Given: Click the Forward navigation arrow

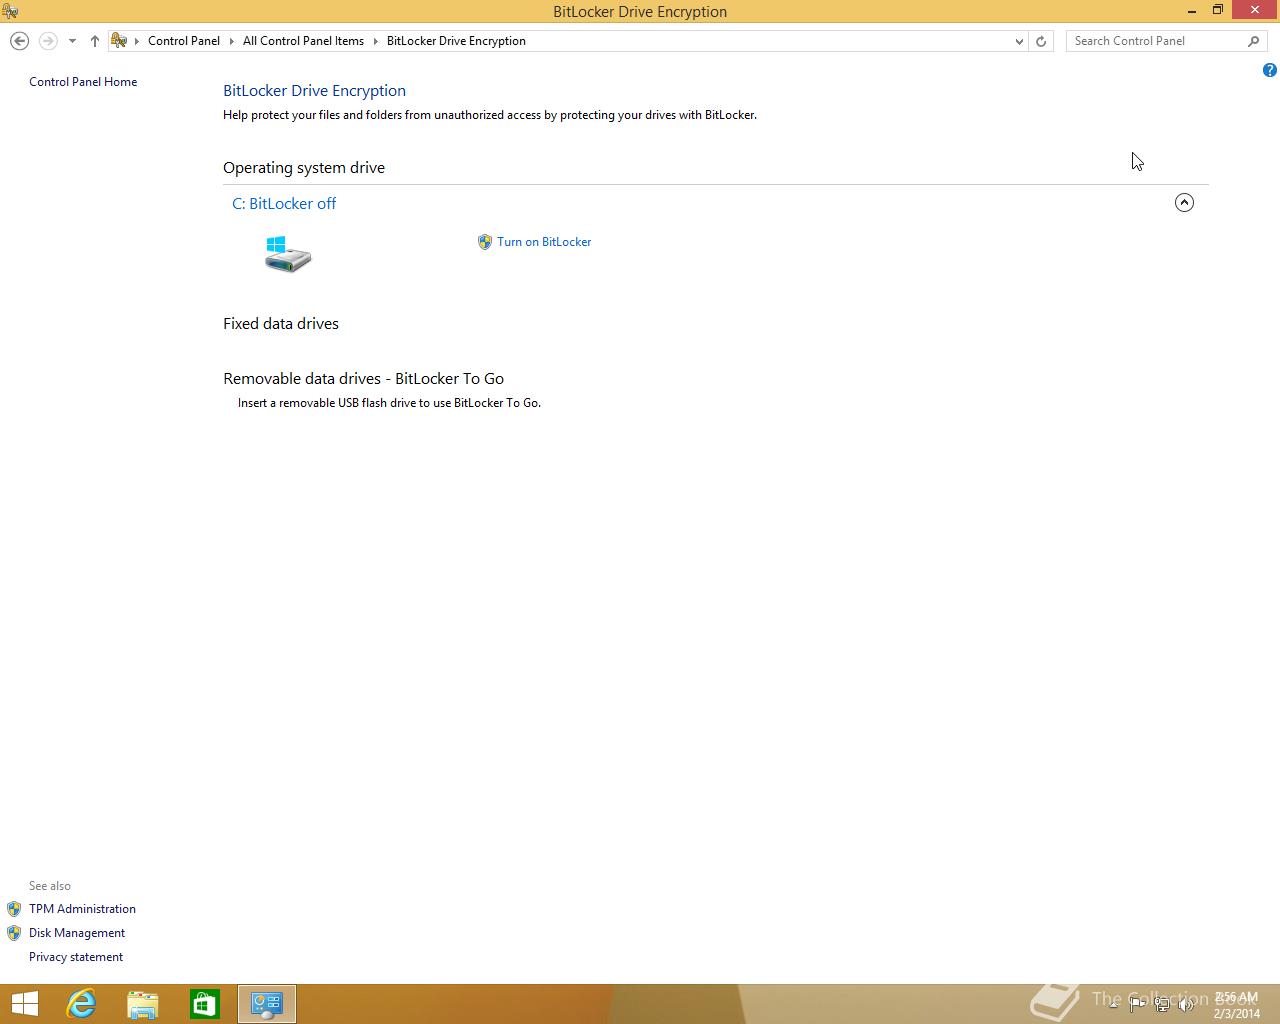Looking at the screenshot, I should click(x=48, y=41).
